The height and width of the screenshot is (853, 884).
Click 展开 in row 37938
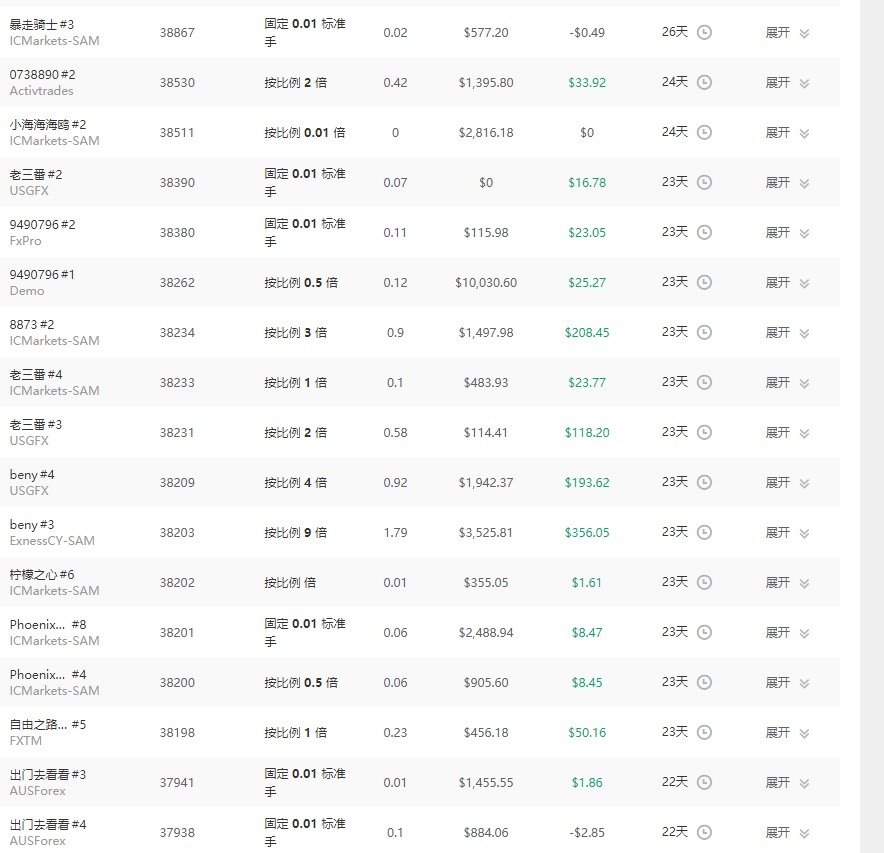click(x=777, y=832)
